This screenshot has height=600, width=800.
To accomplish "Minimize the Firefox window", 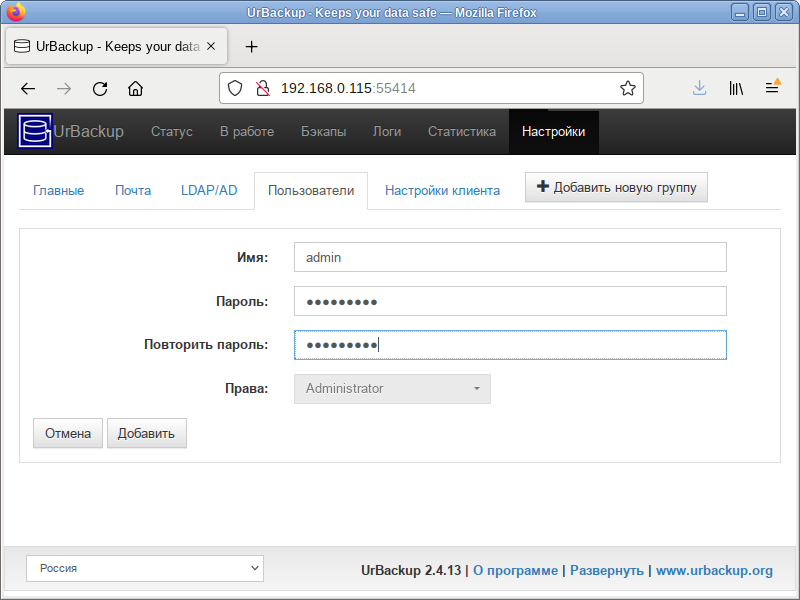I will tap(740, 12).
